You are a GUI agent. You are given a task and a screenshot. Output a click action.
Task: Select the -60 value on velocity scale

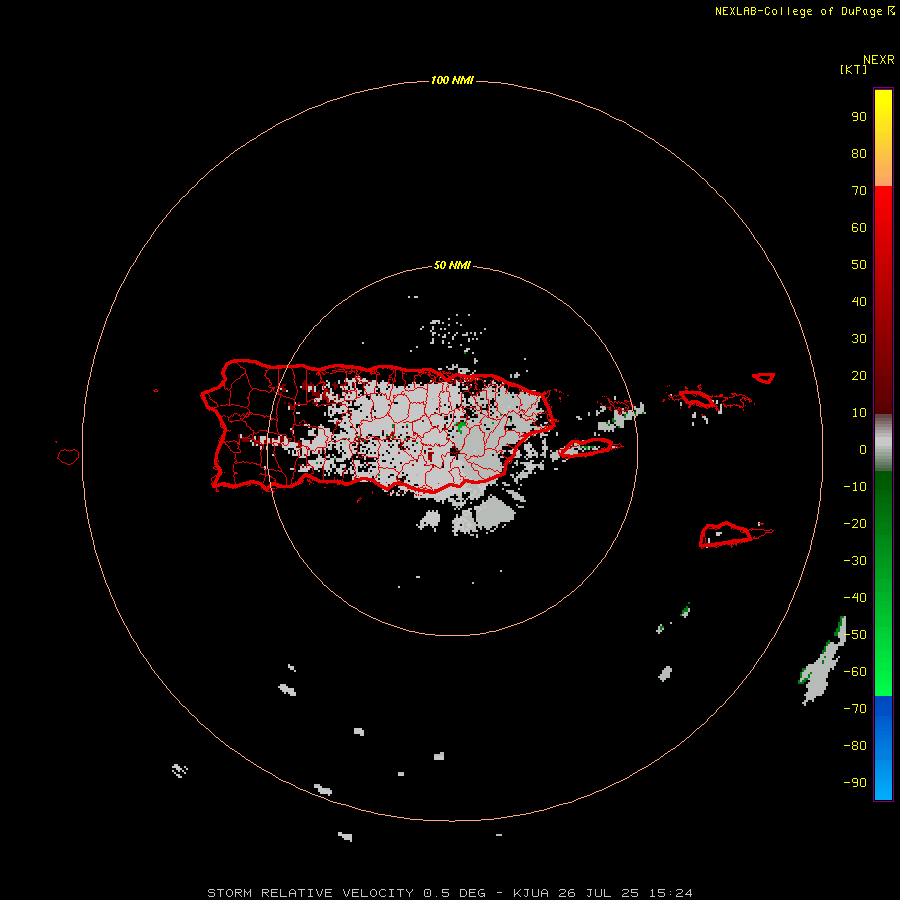[855, 672]
